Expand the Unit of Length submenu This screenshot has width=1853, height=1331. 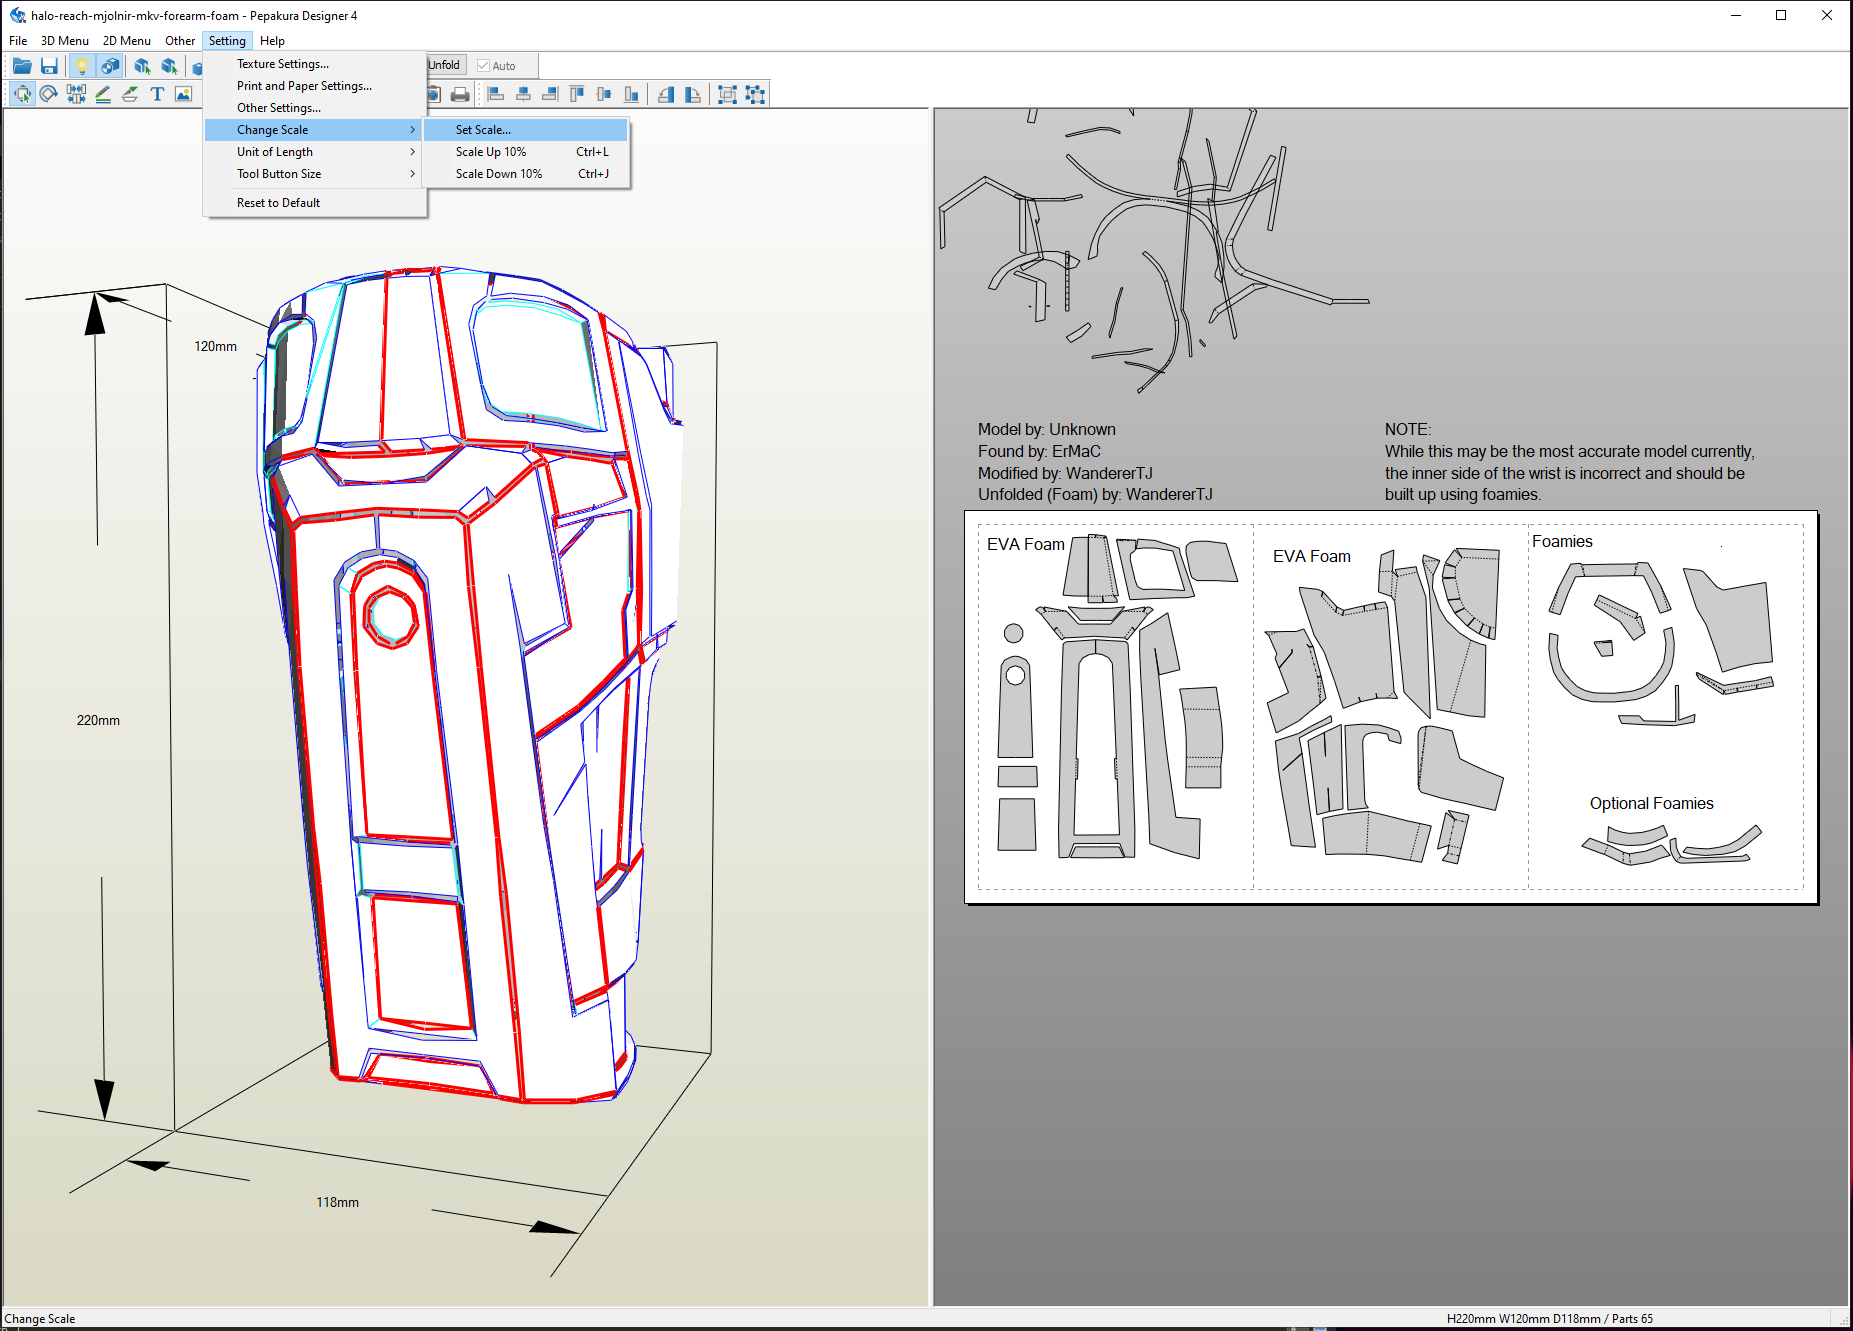[315, 152]
